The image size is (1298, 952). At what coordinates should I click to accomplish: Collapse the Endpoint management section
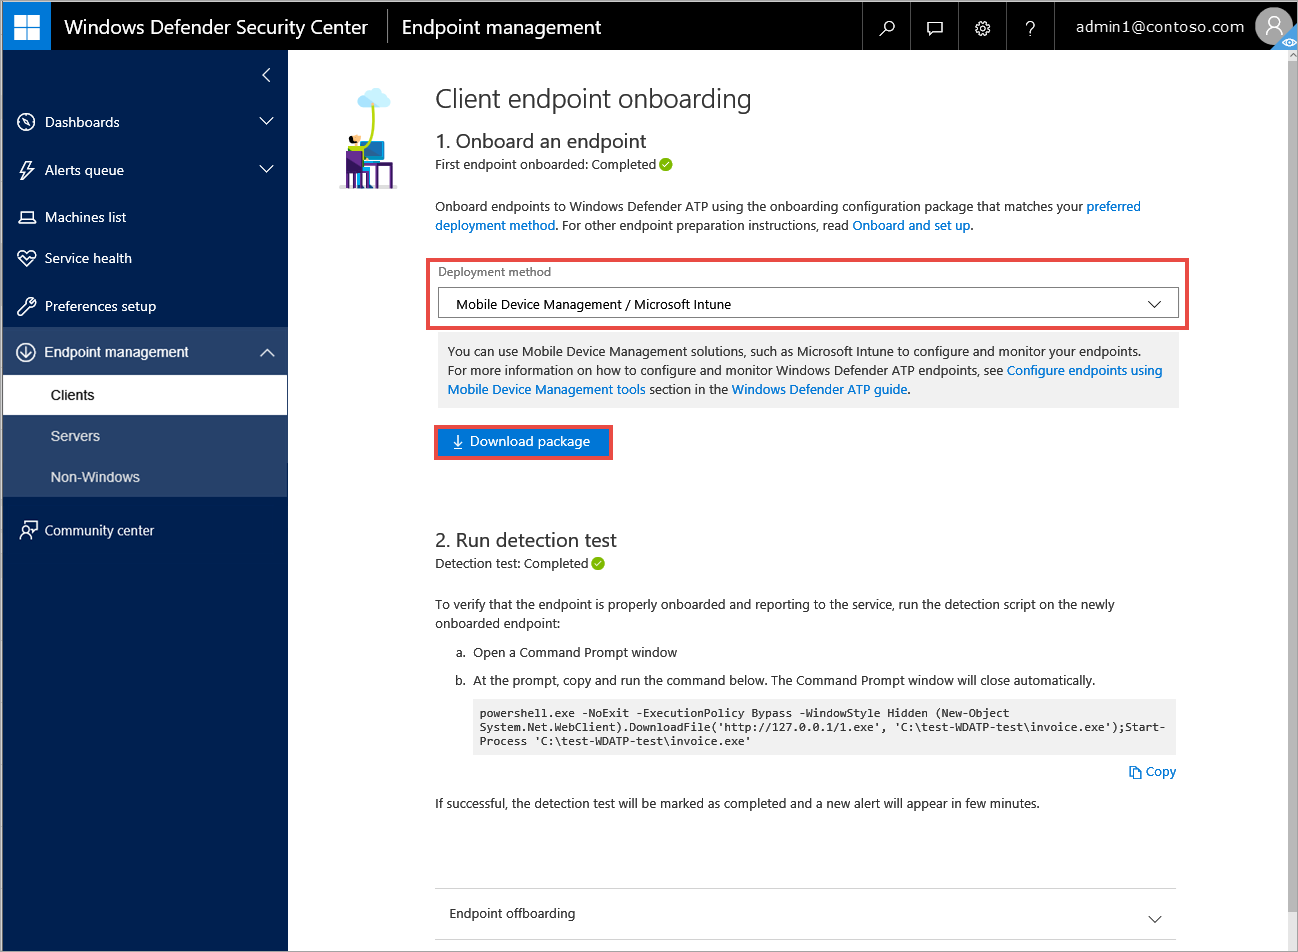pyautogui.click(x=266, y=352)
